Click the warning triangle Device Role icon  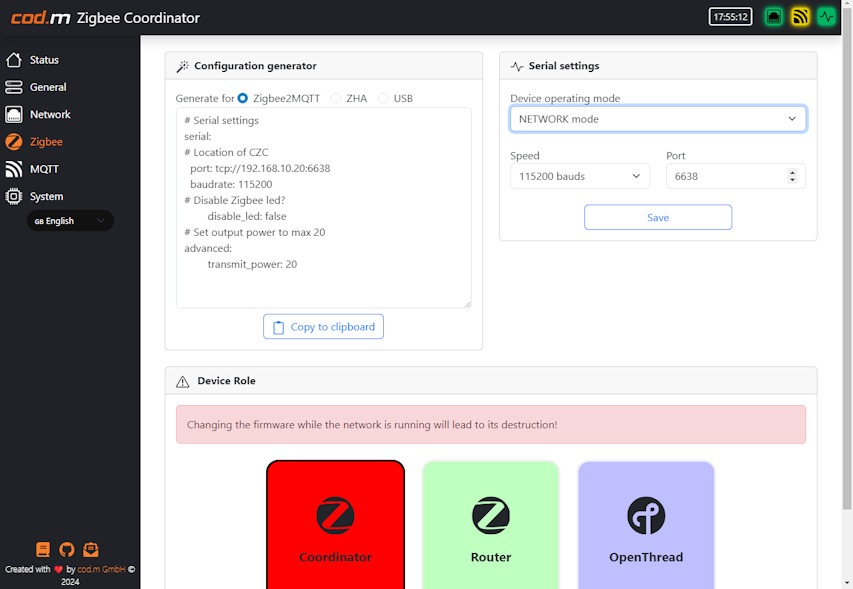[x=183, y=381]
